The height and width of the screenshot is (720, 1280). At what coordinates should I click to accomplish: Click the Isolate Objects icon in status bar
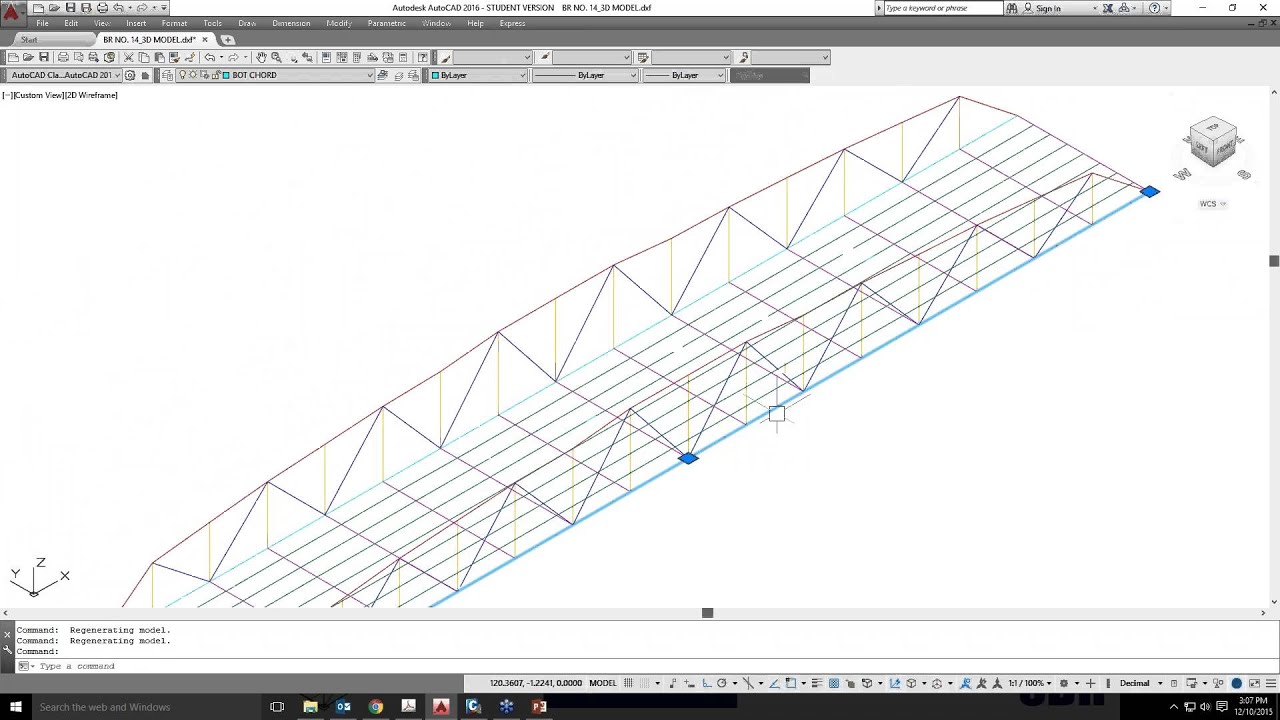pyautogui.click(x=1218, y=683)
